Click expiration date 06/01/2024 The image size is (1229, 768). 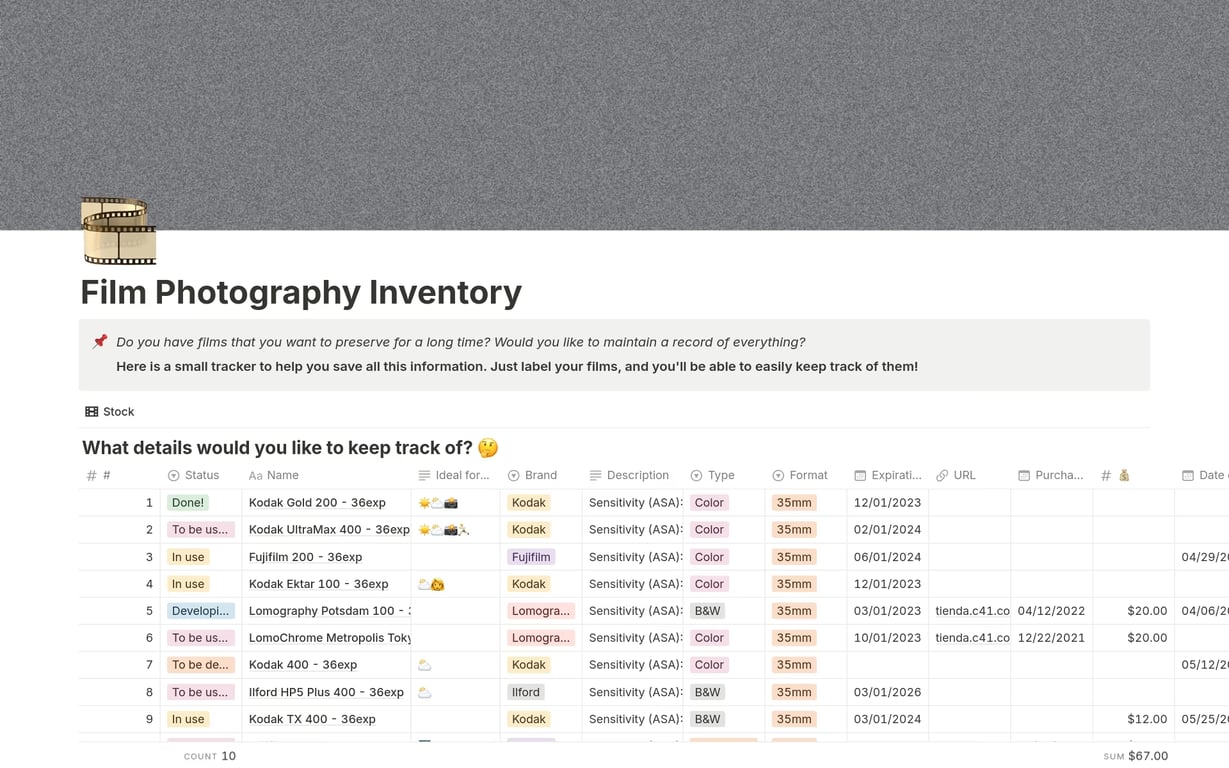tap(887, 557)
